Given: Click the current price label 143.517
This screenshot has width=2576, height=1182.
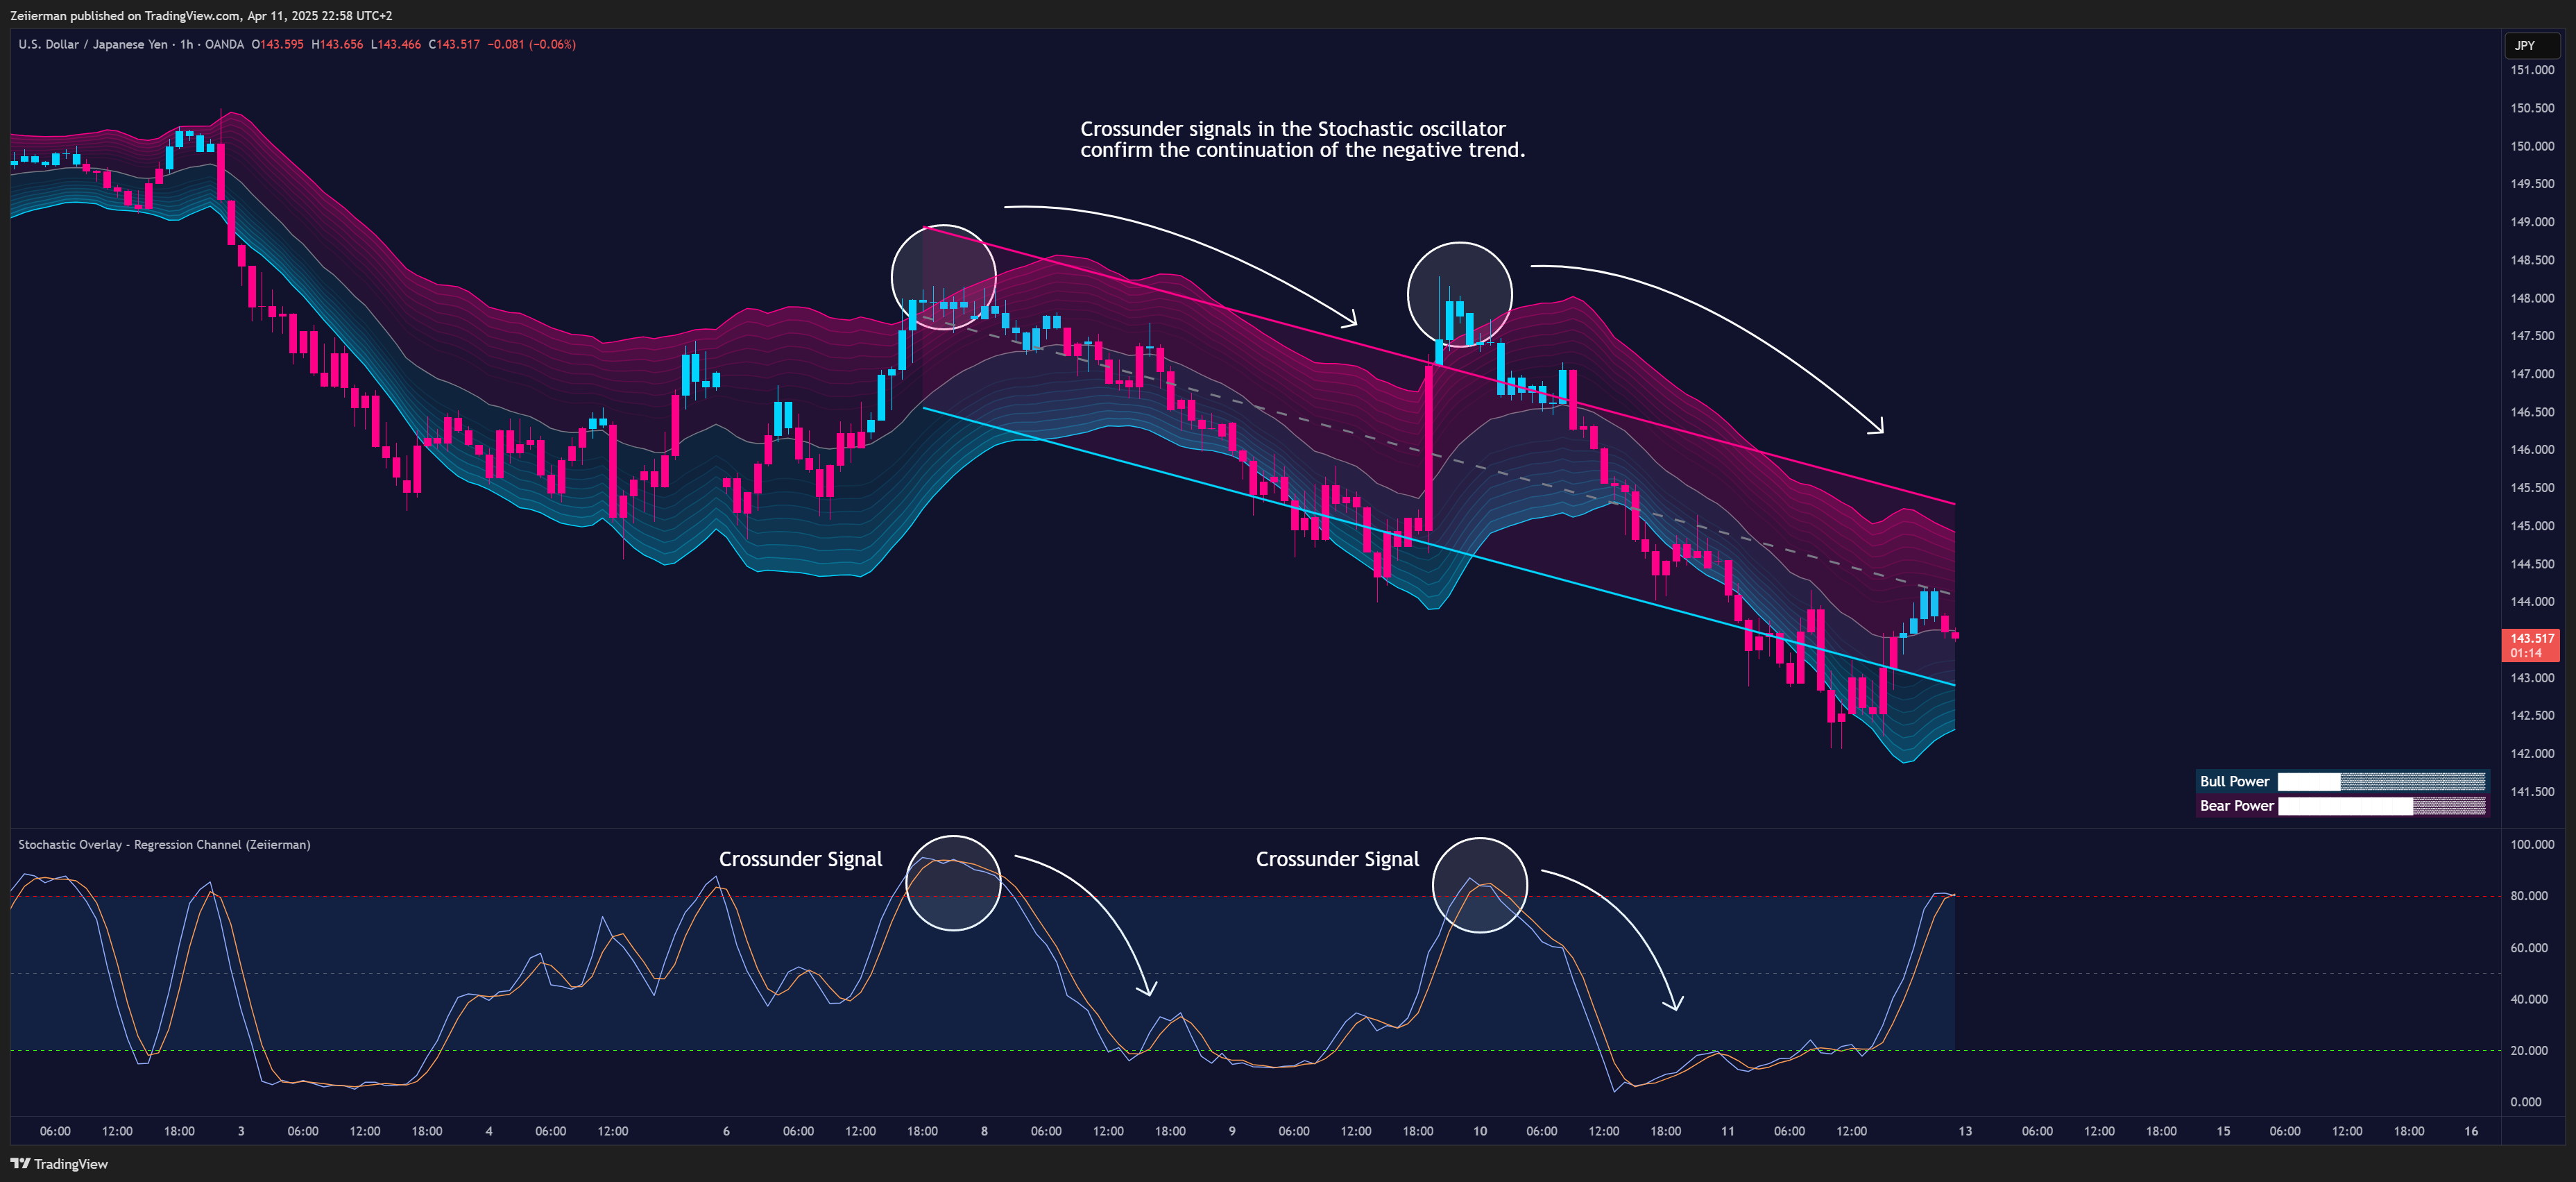Looking at the screenshot, I should [2530, 645].
